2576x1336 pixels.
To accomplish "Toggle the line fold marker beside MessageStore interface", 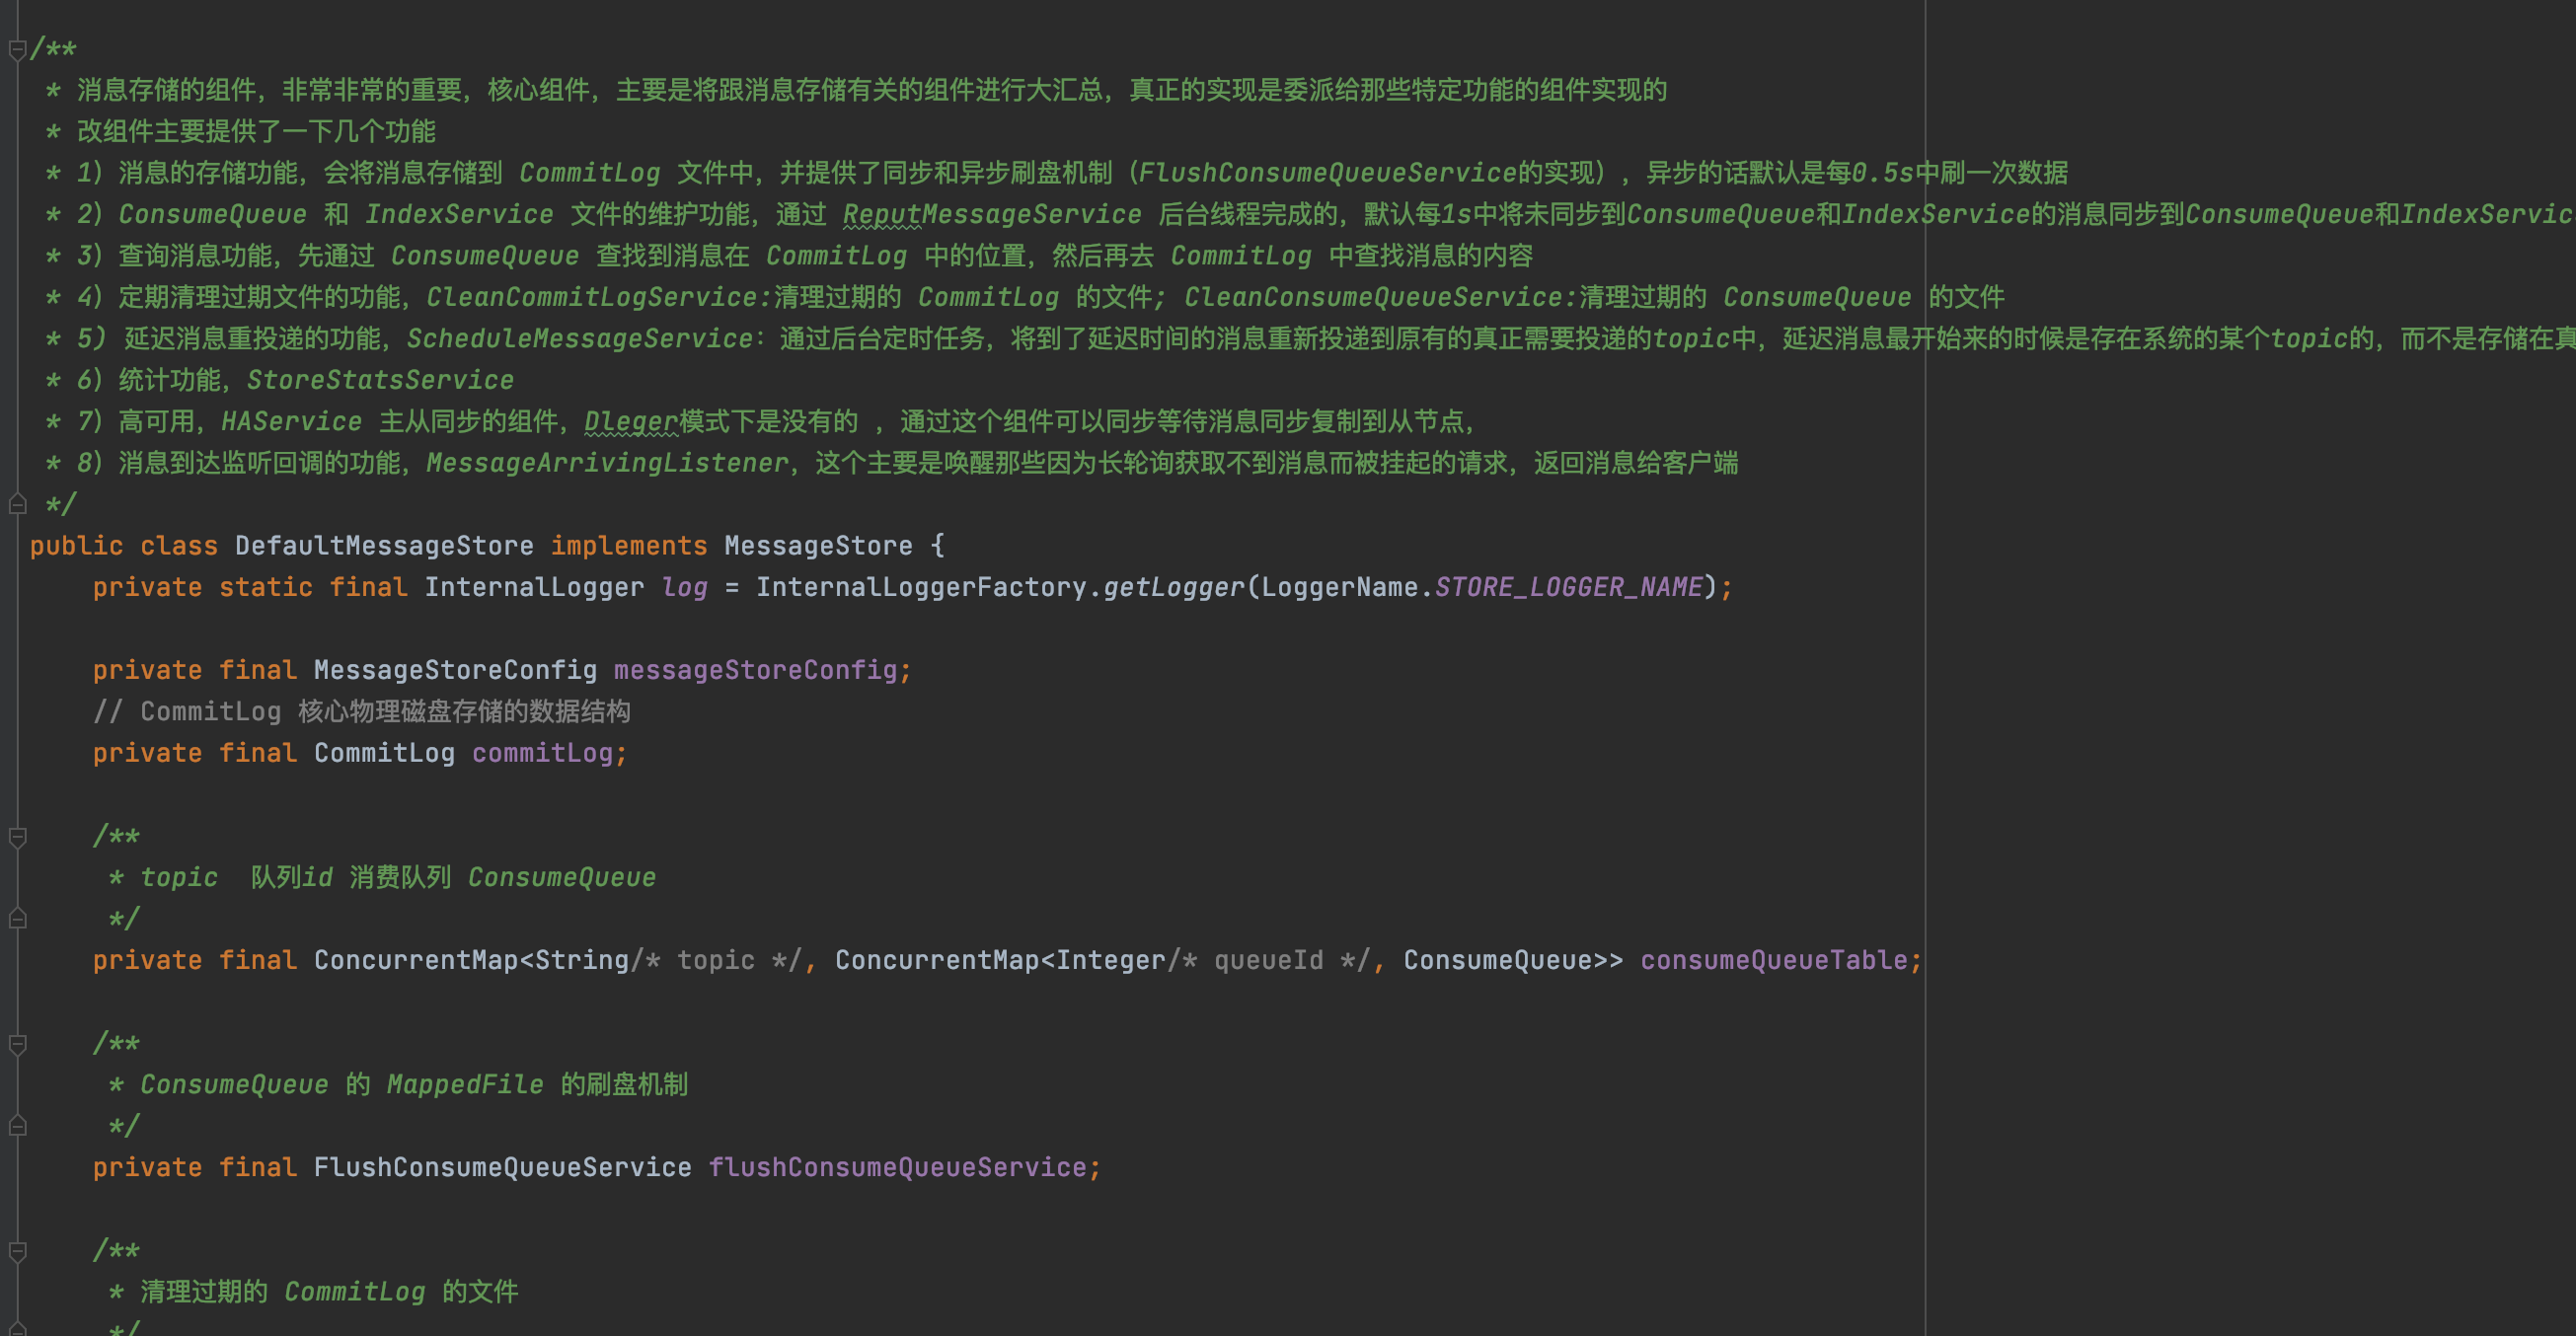I will tap(16, 504).
